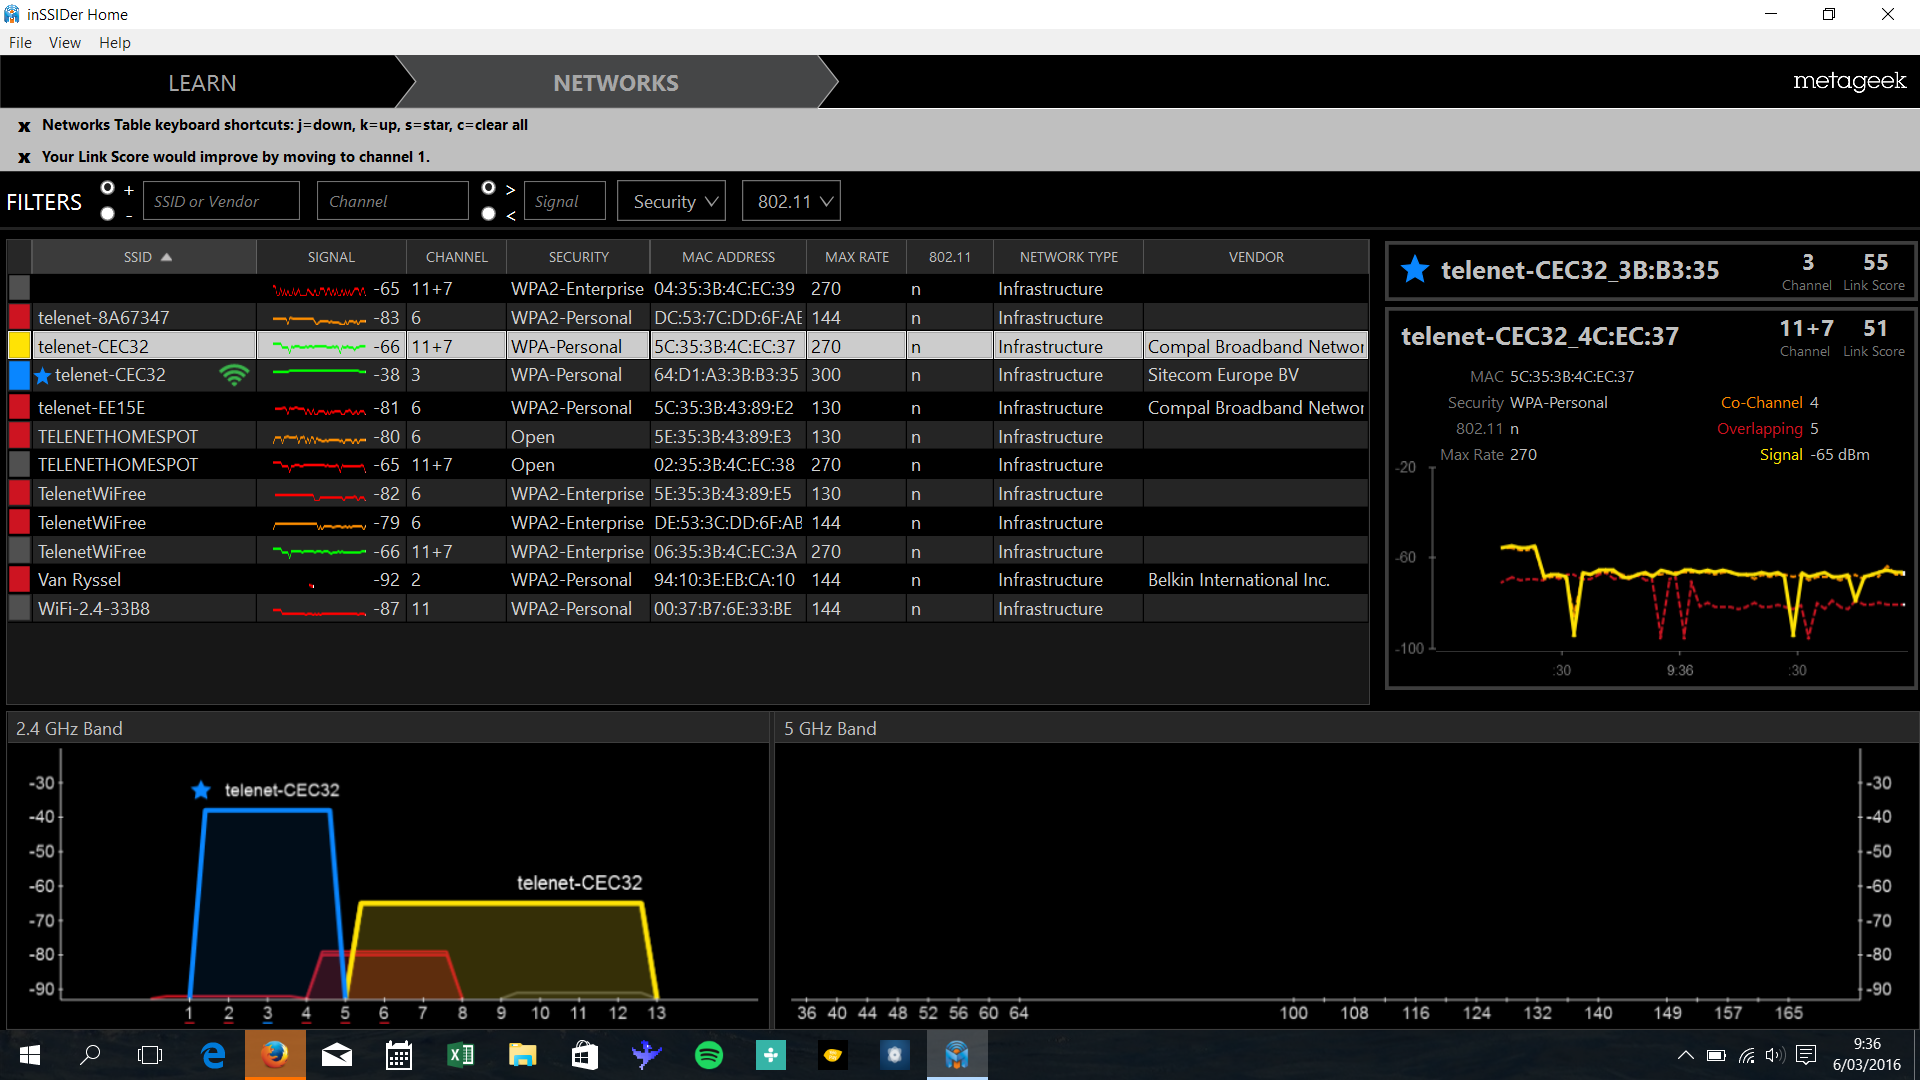Image resolution: width=1920 pixels, height=1080 pixels.
Task: Open the Mail app from taskbar
Action: click(x=337, y=1055)
